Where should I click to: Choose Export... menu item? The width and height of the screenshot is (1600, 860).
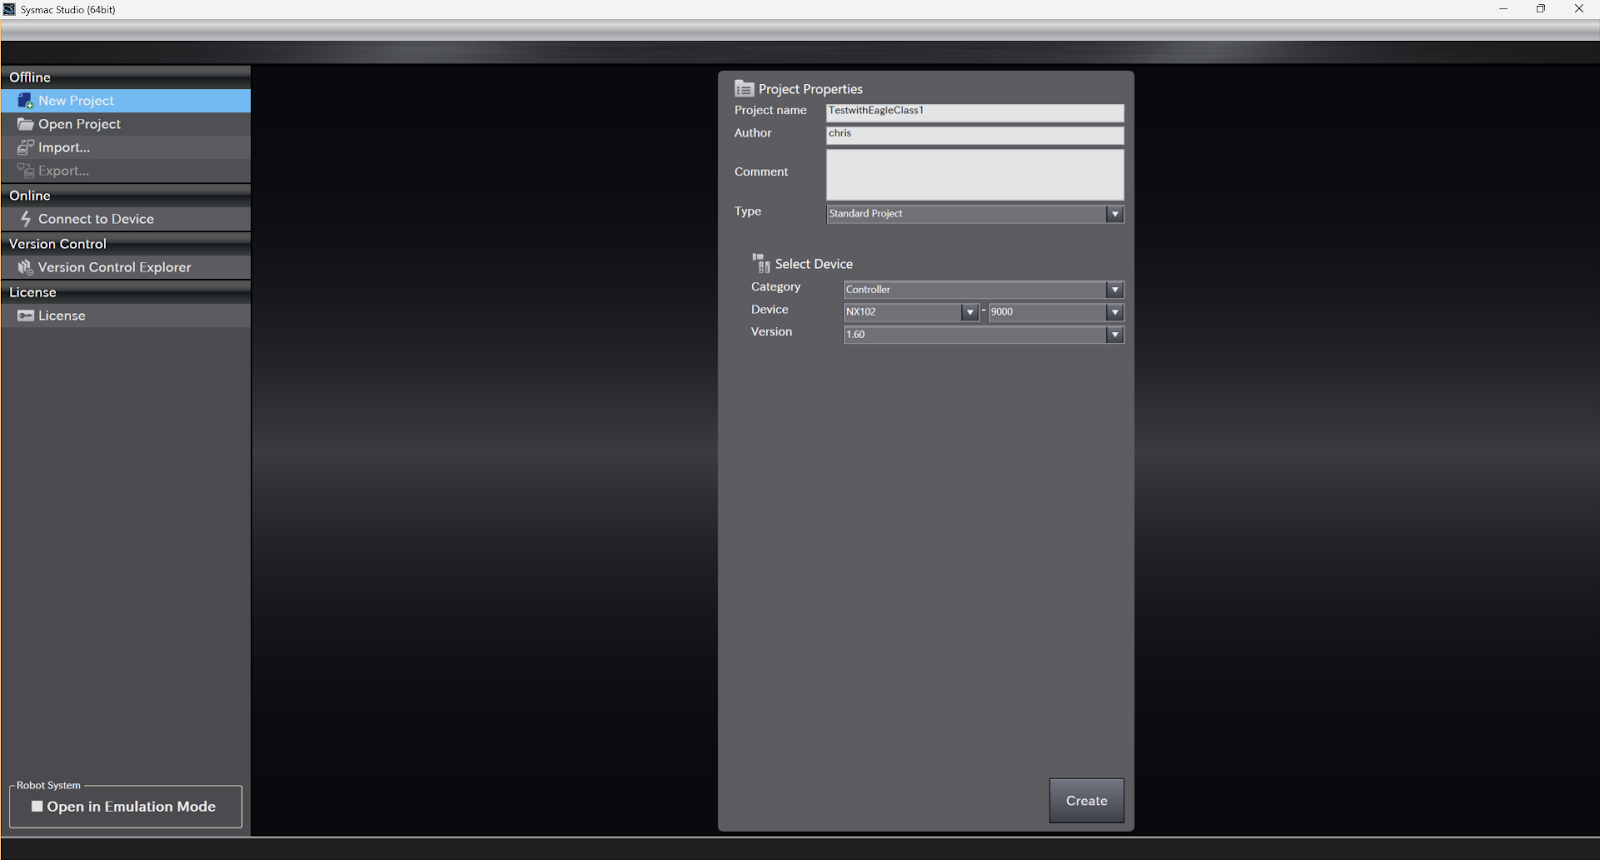(126, 171)
